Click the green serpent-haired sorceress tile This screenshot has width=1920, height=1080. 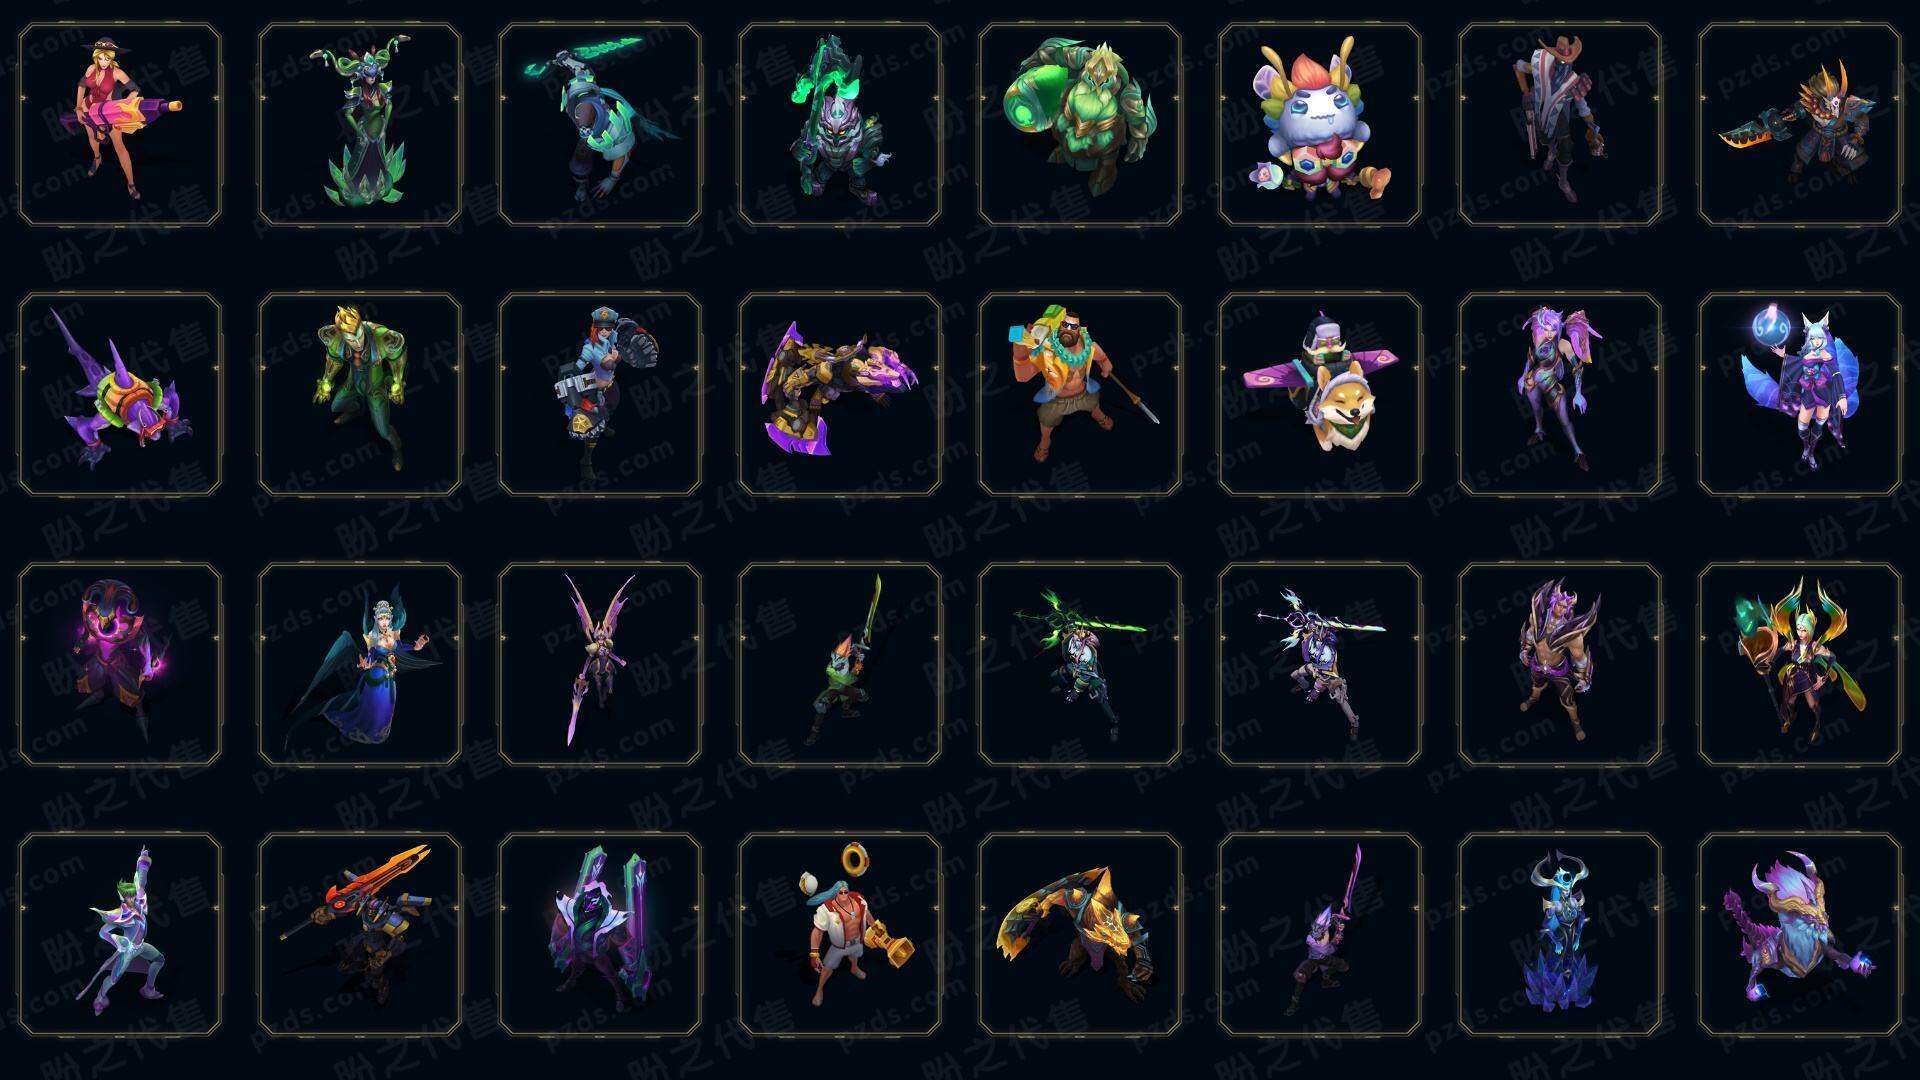(360, 125)
